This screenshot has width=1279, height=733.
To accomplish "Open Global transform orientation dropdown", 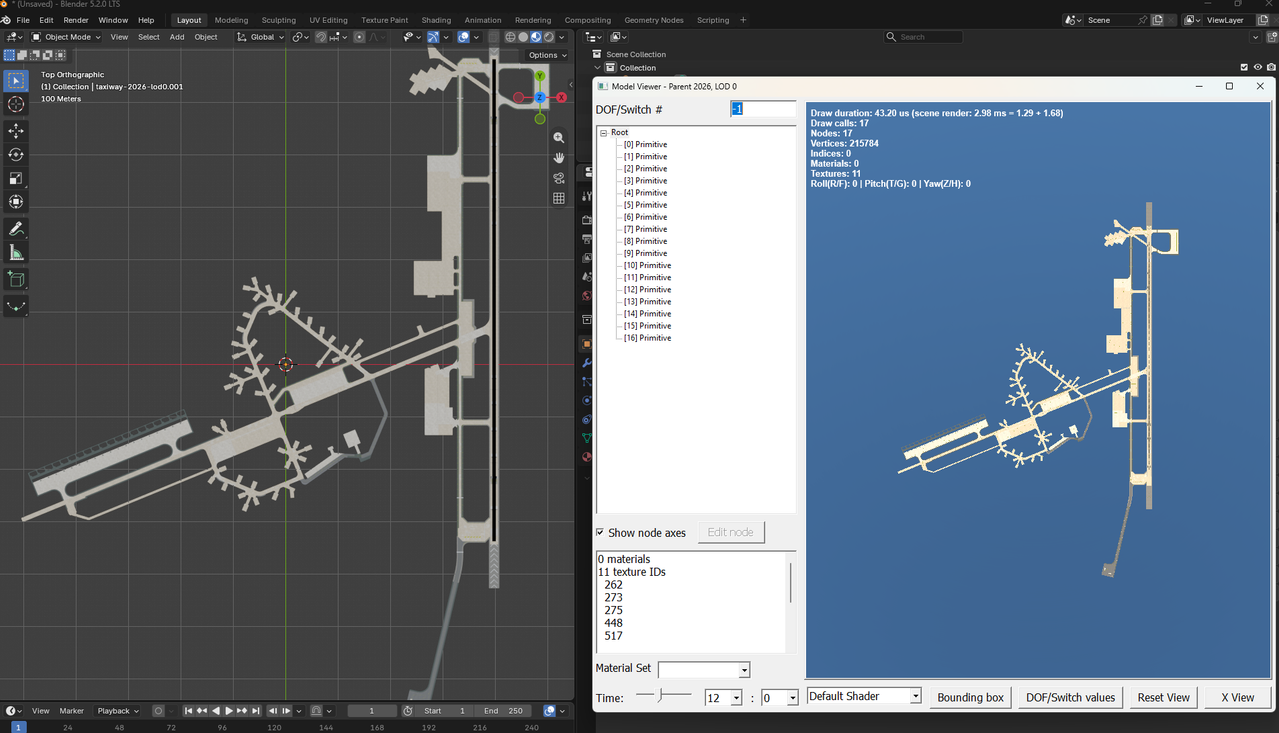I will pos(260,37).
